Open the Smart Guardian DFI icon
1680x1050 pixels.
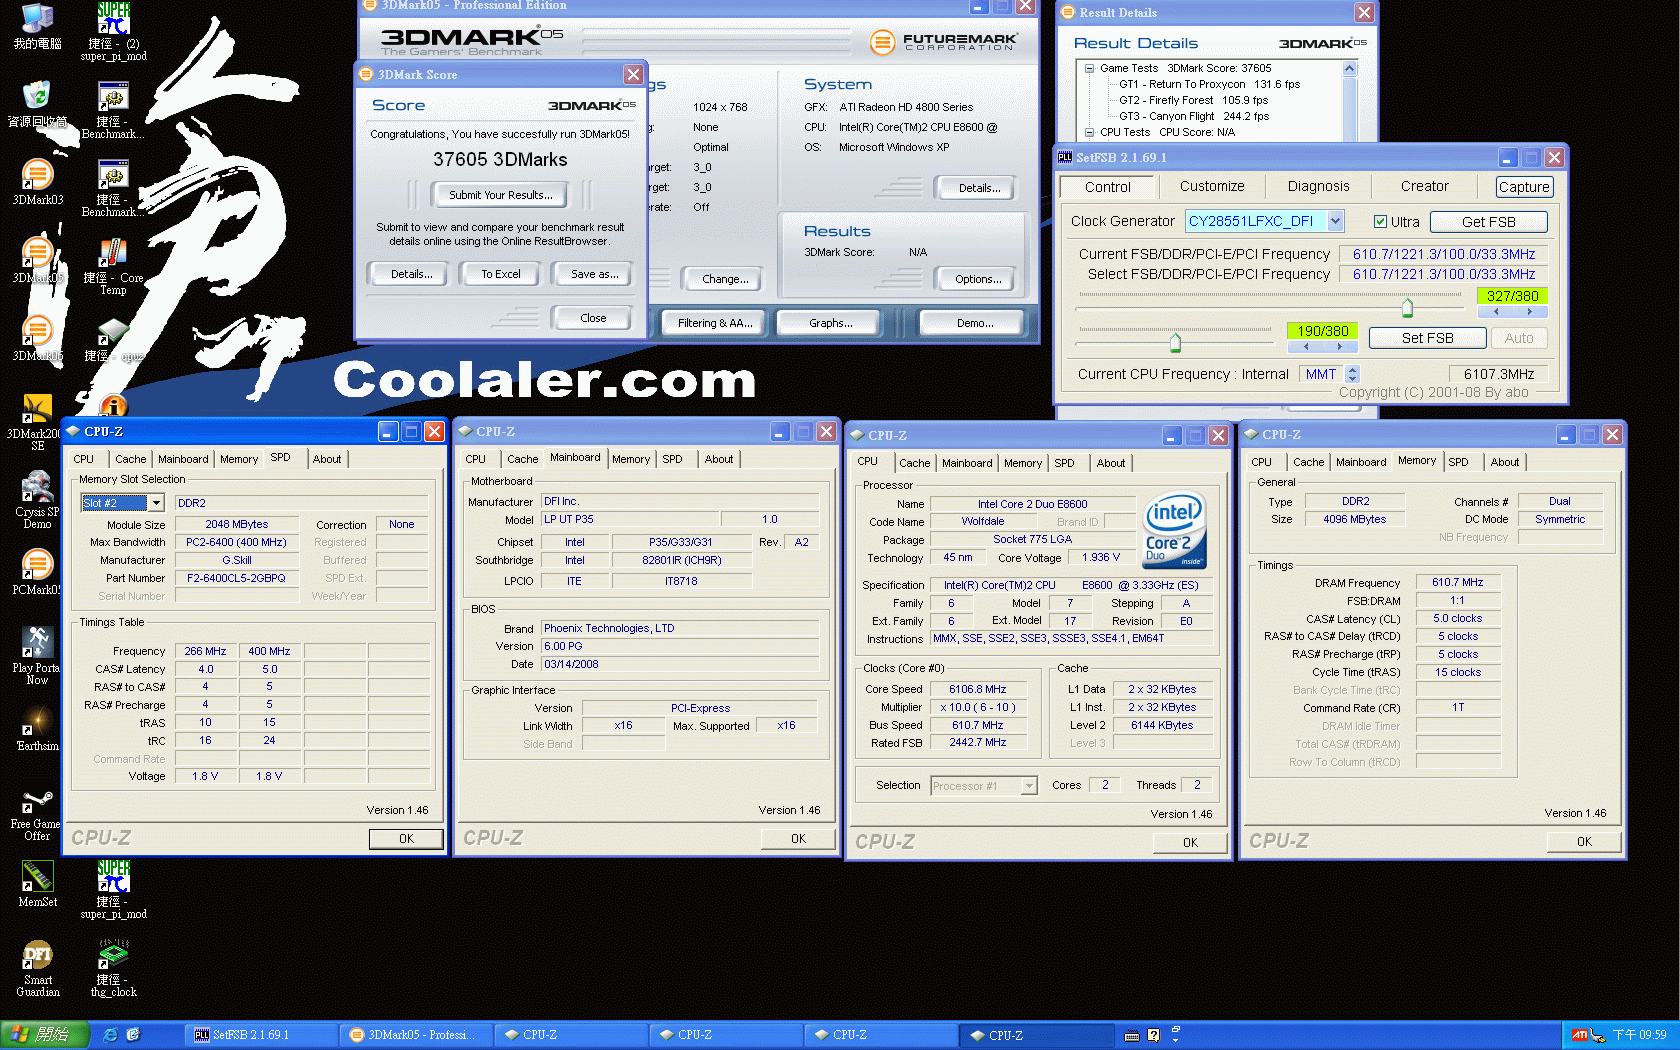pyautogui.click(x=37, y=968)
